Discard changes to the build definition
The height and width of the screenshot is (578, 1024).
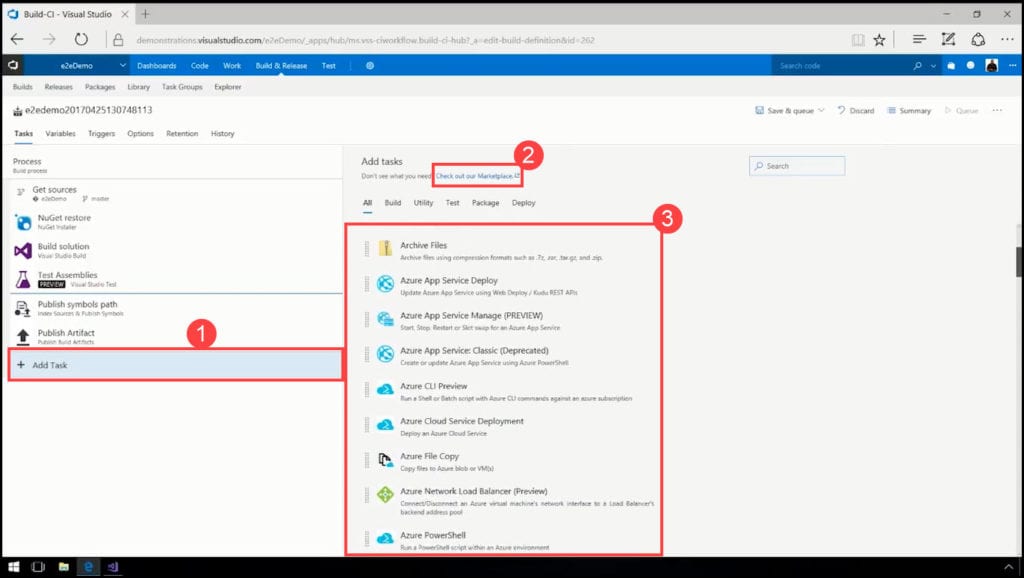coord(856,110)
